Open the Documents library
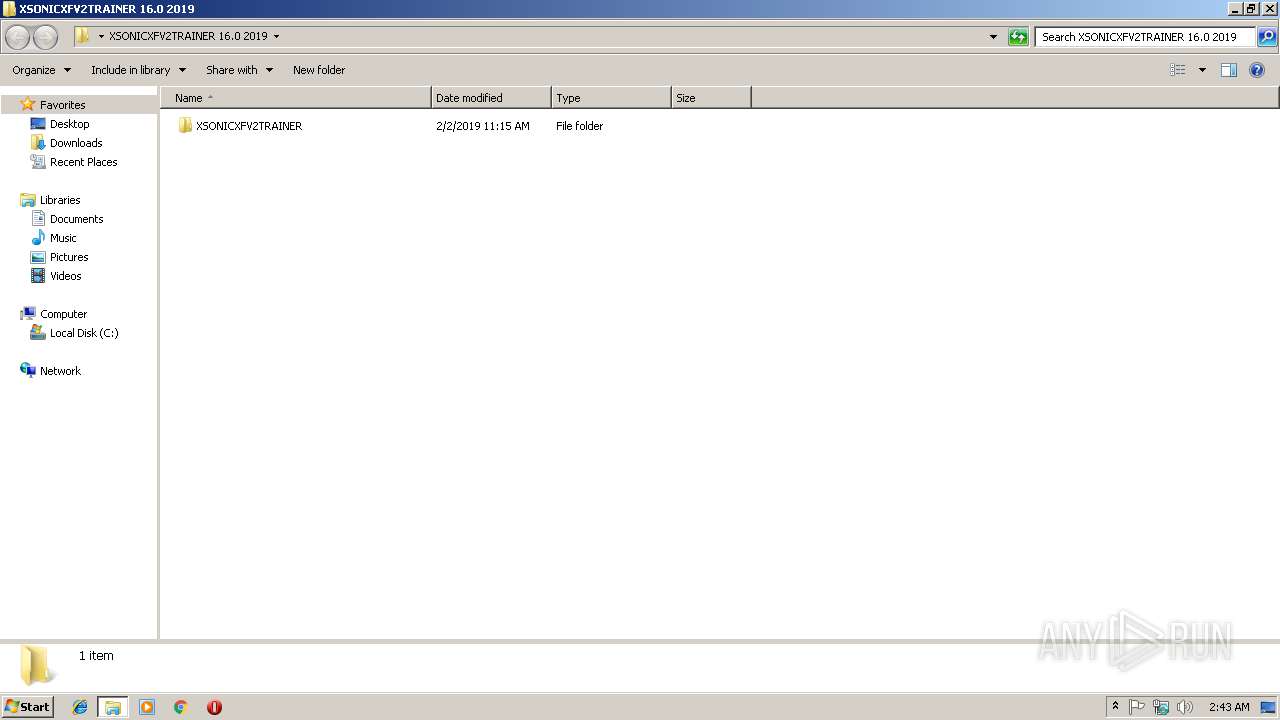The height and width of the screenshot is (720, 1280). coord(76,219)
